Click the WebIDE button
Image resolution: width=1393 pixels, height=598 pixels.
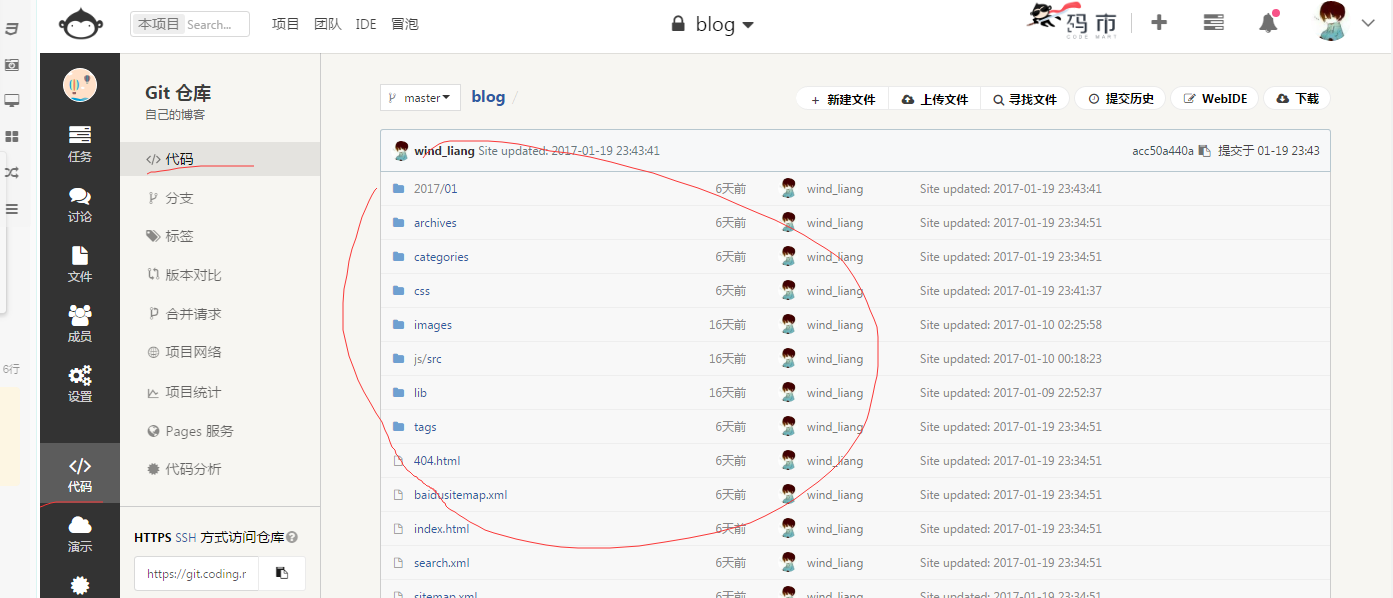coord(1215,99)
